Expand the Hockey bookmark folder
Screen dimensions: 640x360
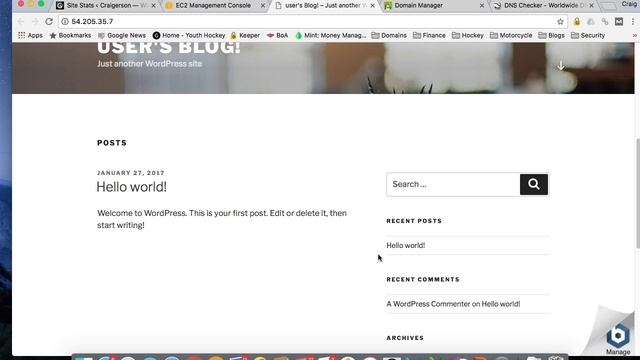point(468,36)
